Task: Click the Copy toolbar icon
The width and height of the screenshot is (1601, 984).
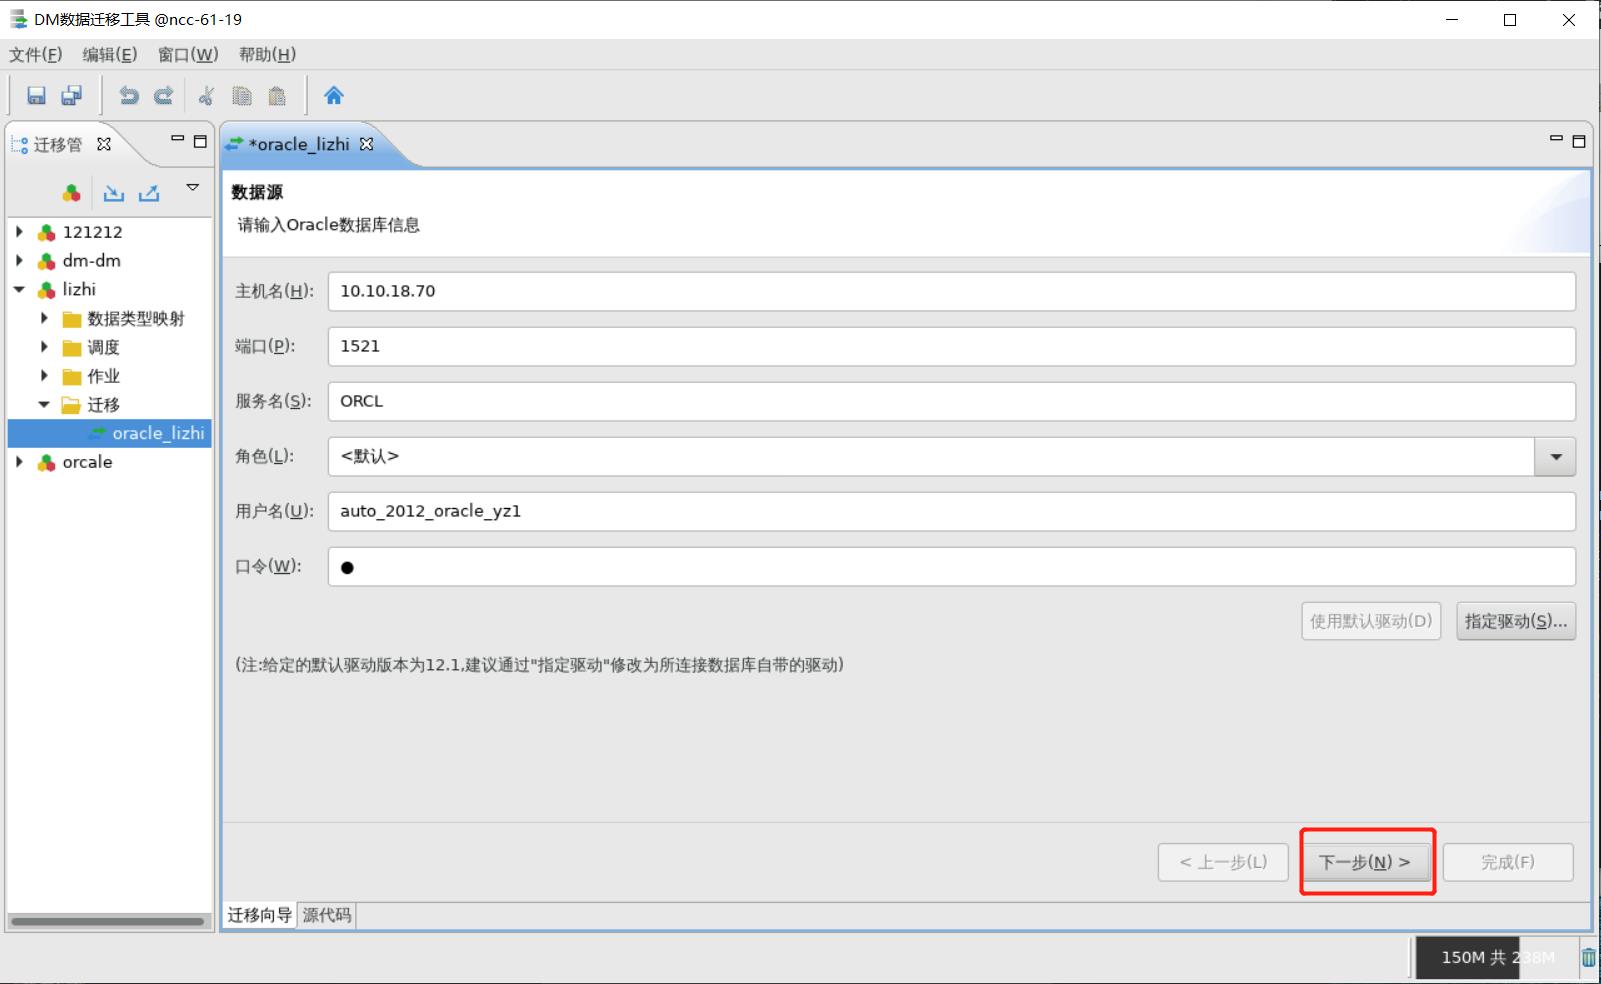Action: click(242, 96)
